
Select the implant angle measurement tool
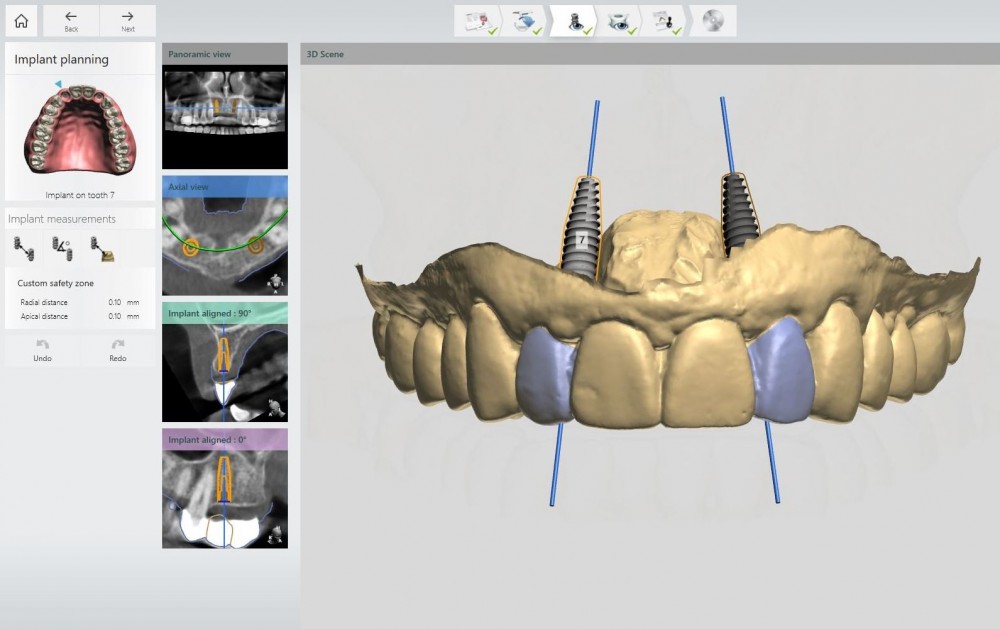61,247
